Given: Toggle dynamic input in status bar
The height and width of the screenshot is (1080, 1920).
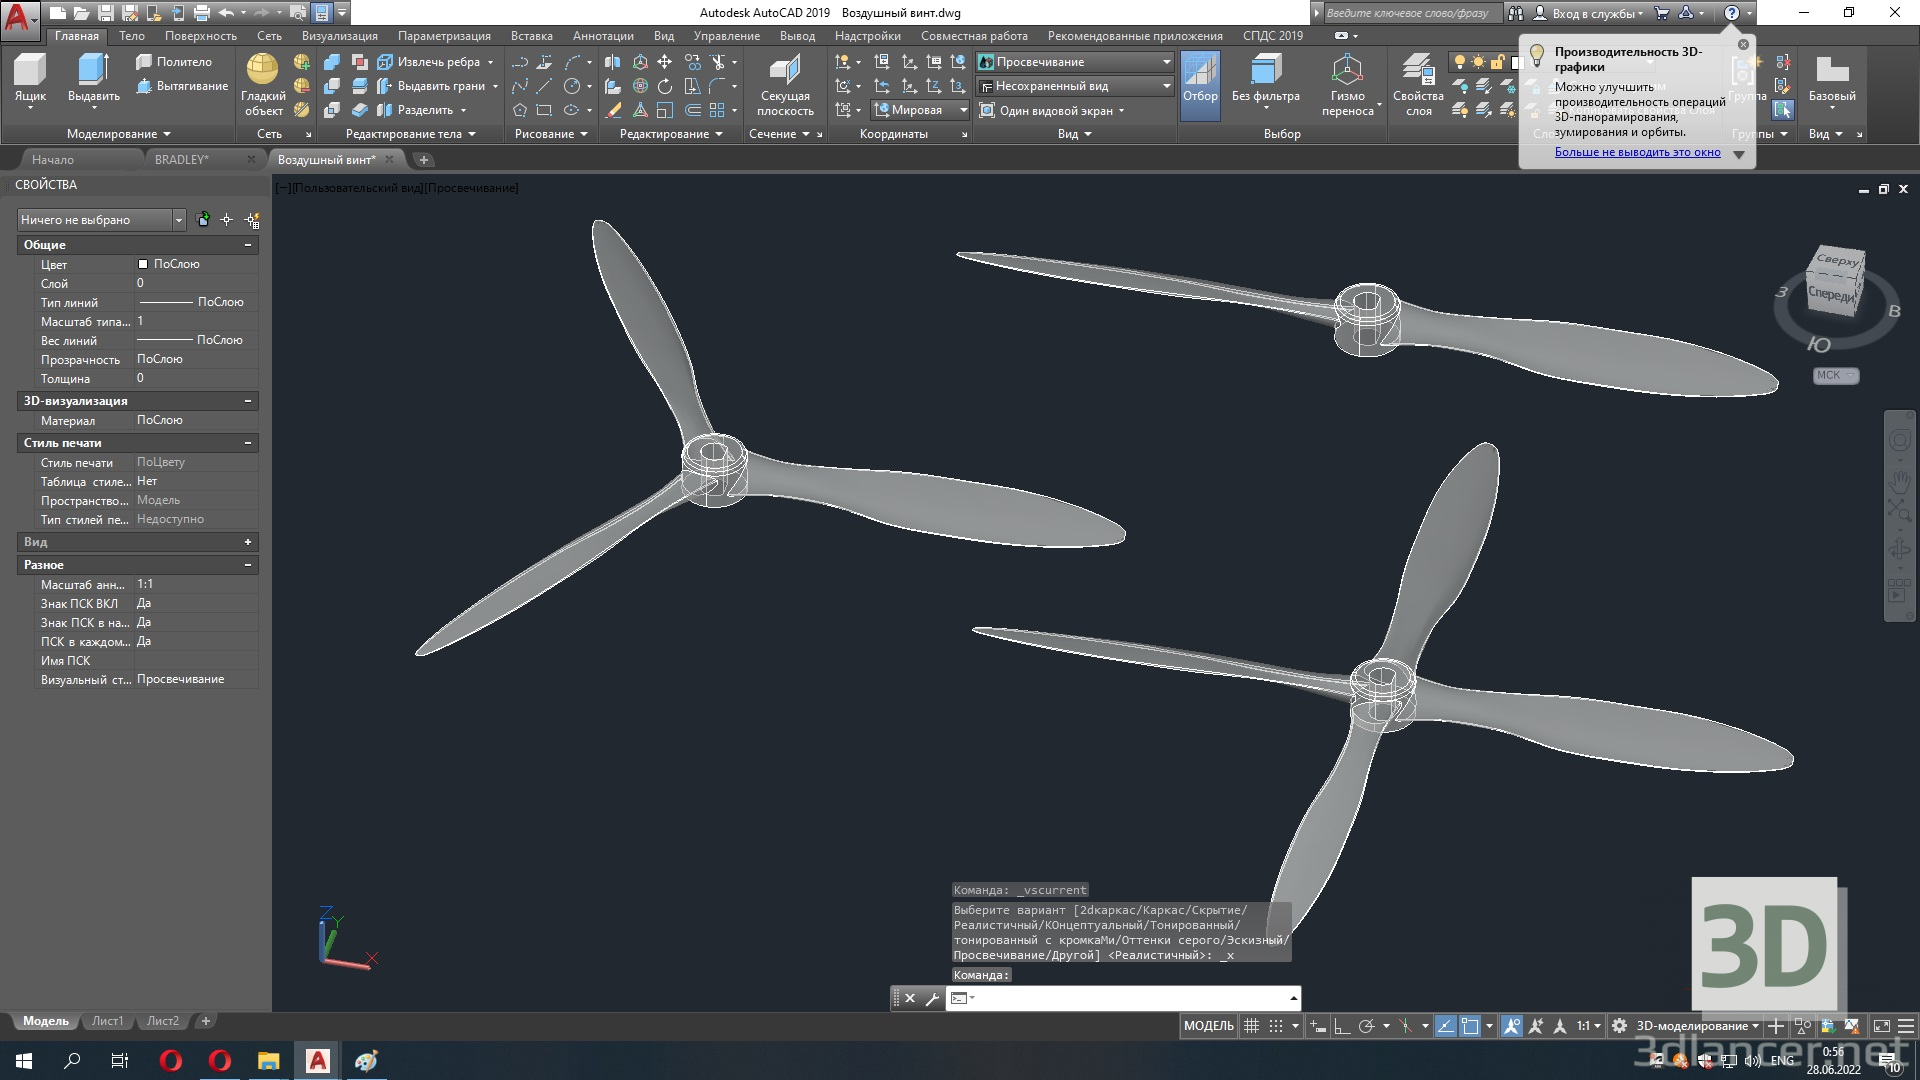Looking at the screenshot, I should coord(1318,1026).
